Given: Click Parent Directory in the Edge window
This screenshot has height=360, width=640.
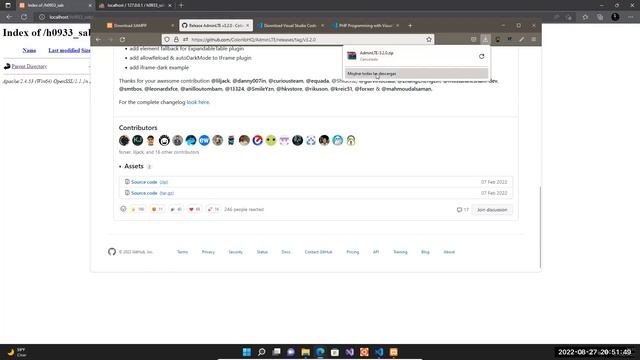Looking at the screenshot, I should click(x=29, y=66).
